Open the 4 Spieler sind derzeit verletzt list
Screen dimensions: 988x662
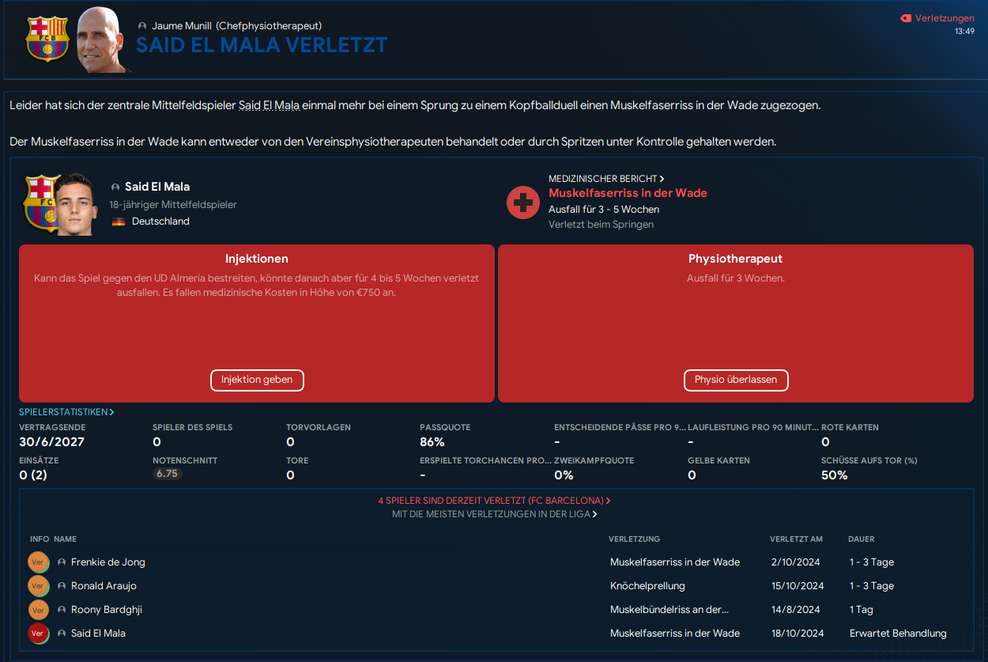[494, 500]
